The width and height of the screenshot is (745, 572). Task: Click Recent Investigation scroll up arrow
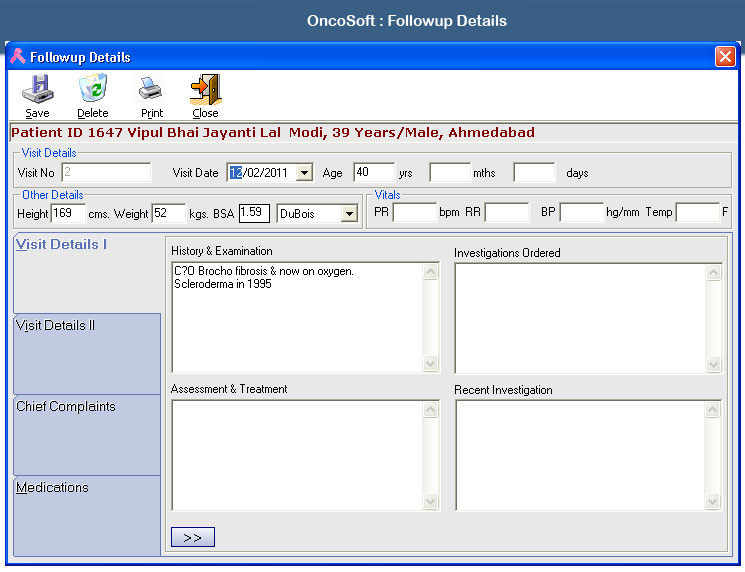712,410
